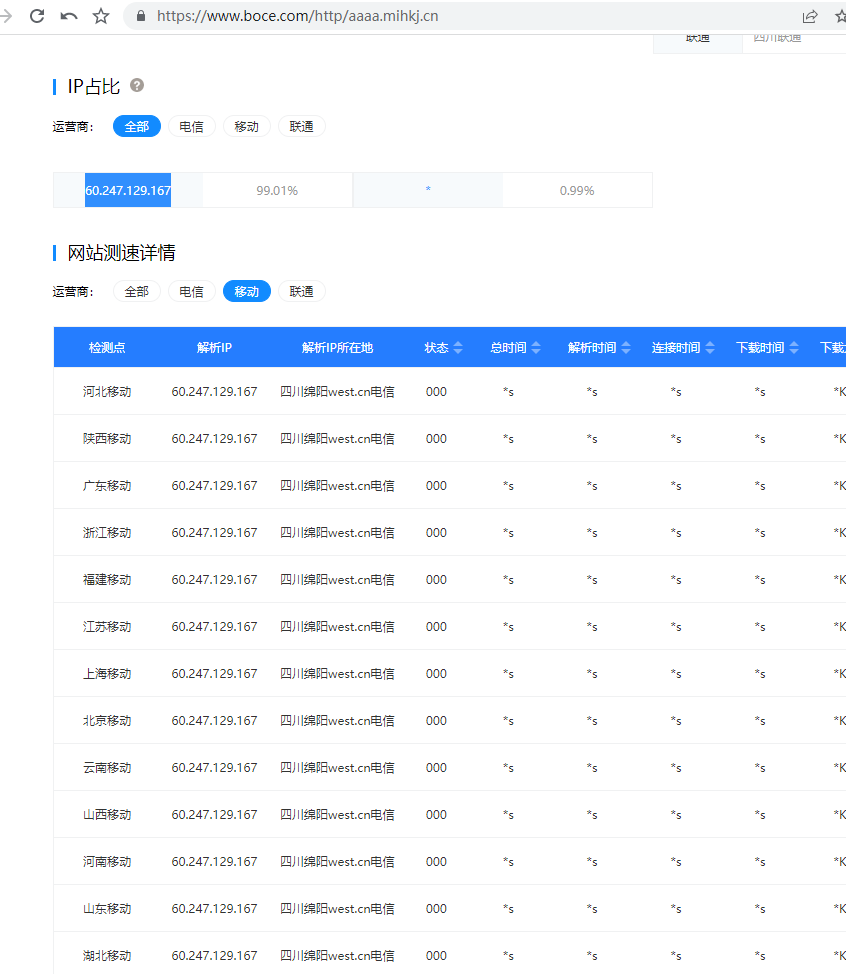Click the share page icon in address bar

(x=810, y=16)
